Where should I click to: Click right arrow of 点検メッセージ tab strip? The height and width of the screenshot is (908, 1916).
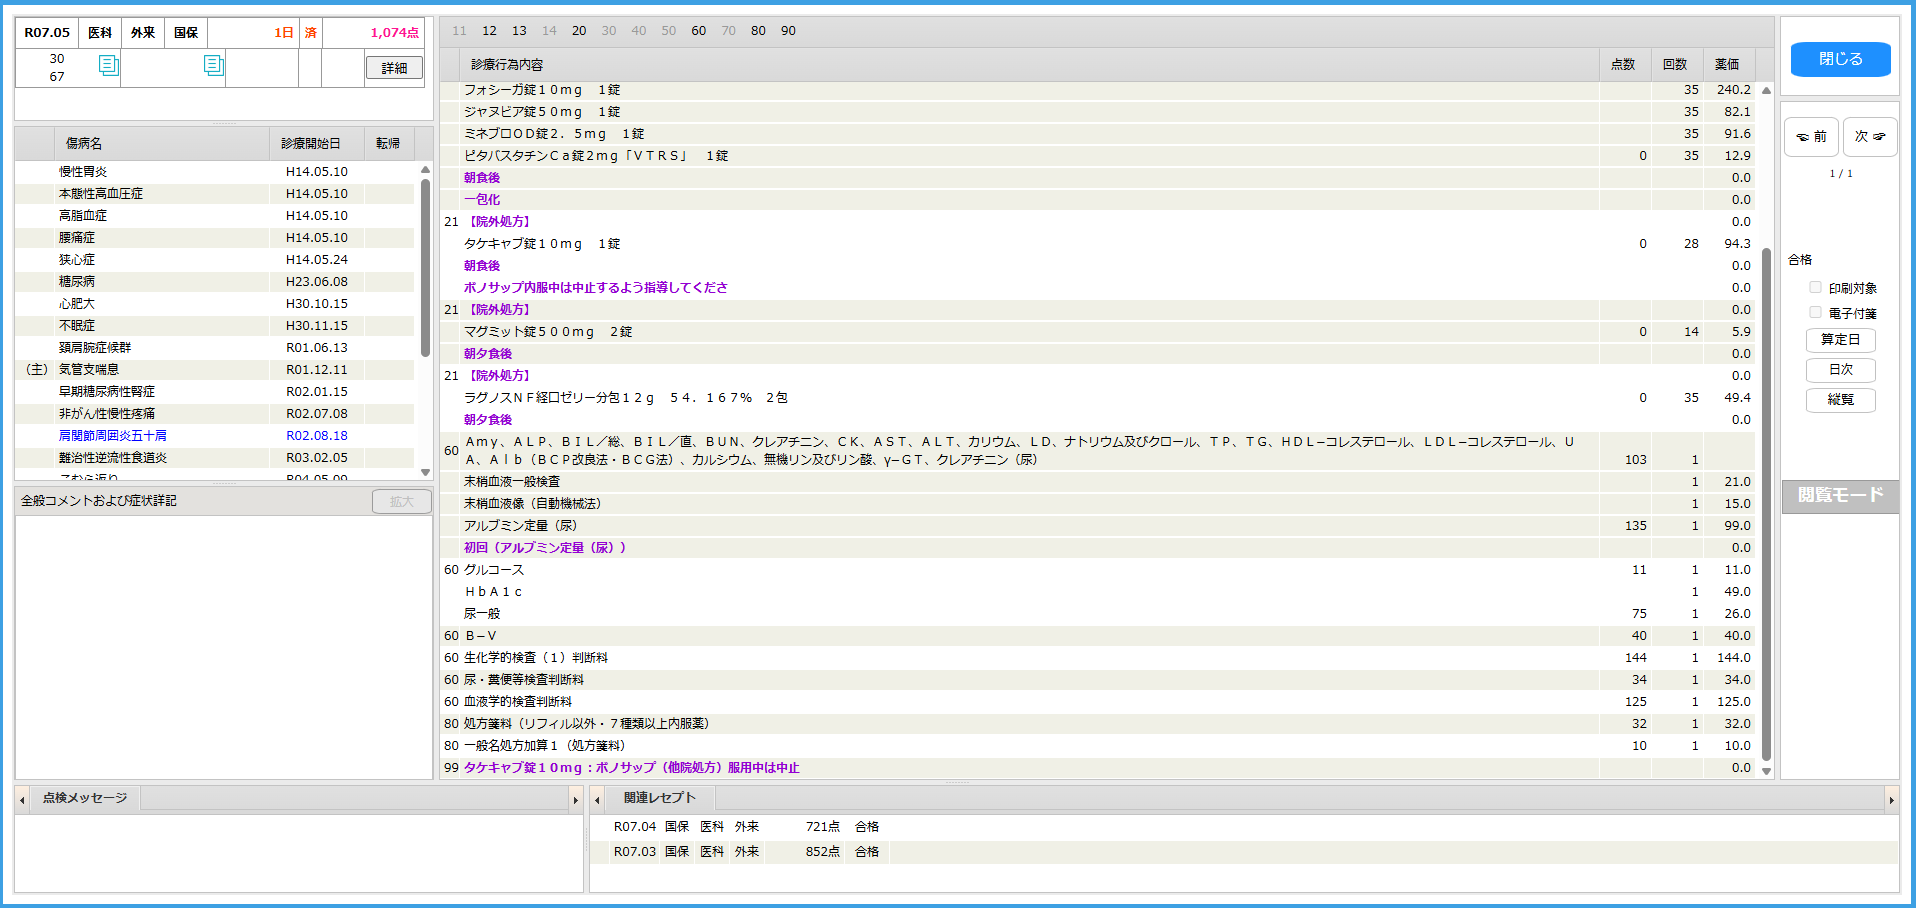(x=575, y=799)
